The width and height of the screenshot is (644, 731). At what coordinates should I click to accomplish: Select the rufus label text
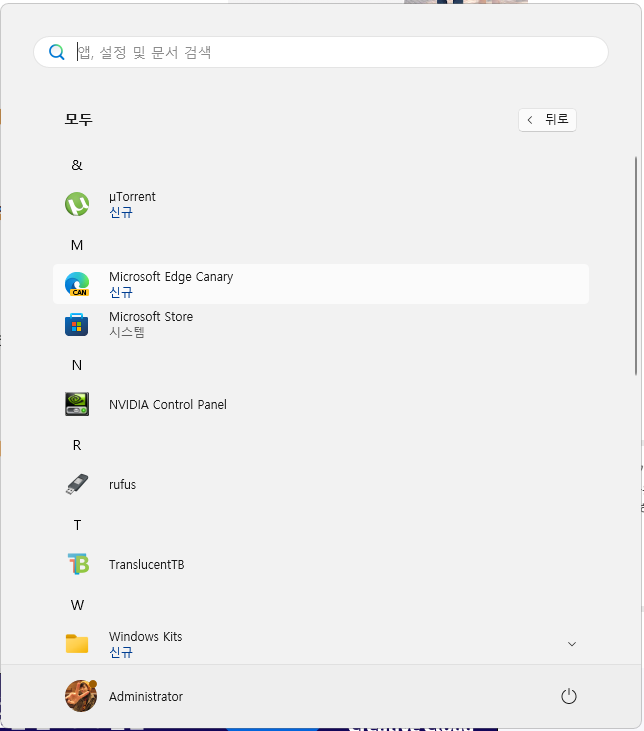click(x=122, y=484)
